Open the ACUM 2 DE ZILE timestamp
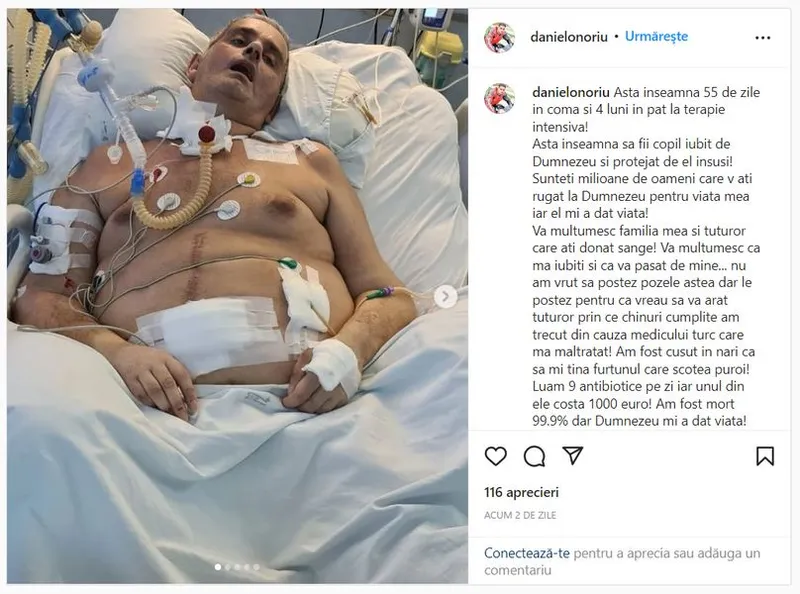The image size is (800, 594). coord(520,515)
